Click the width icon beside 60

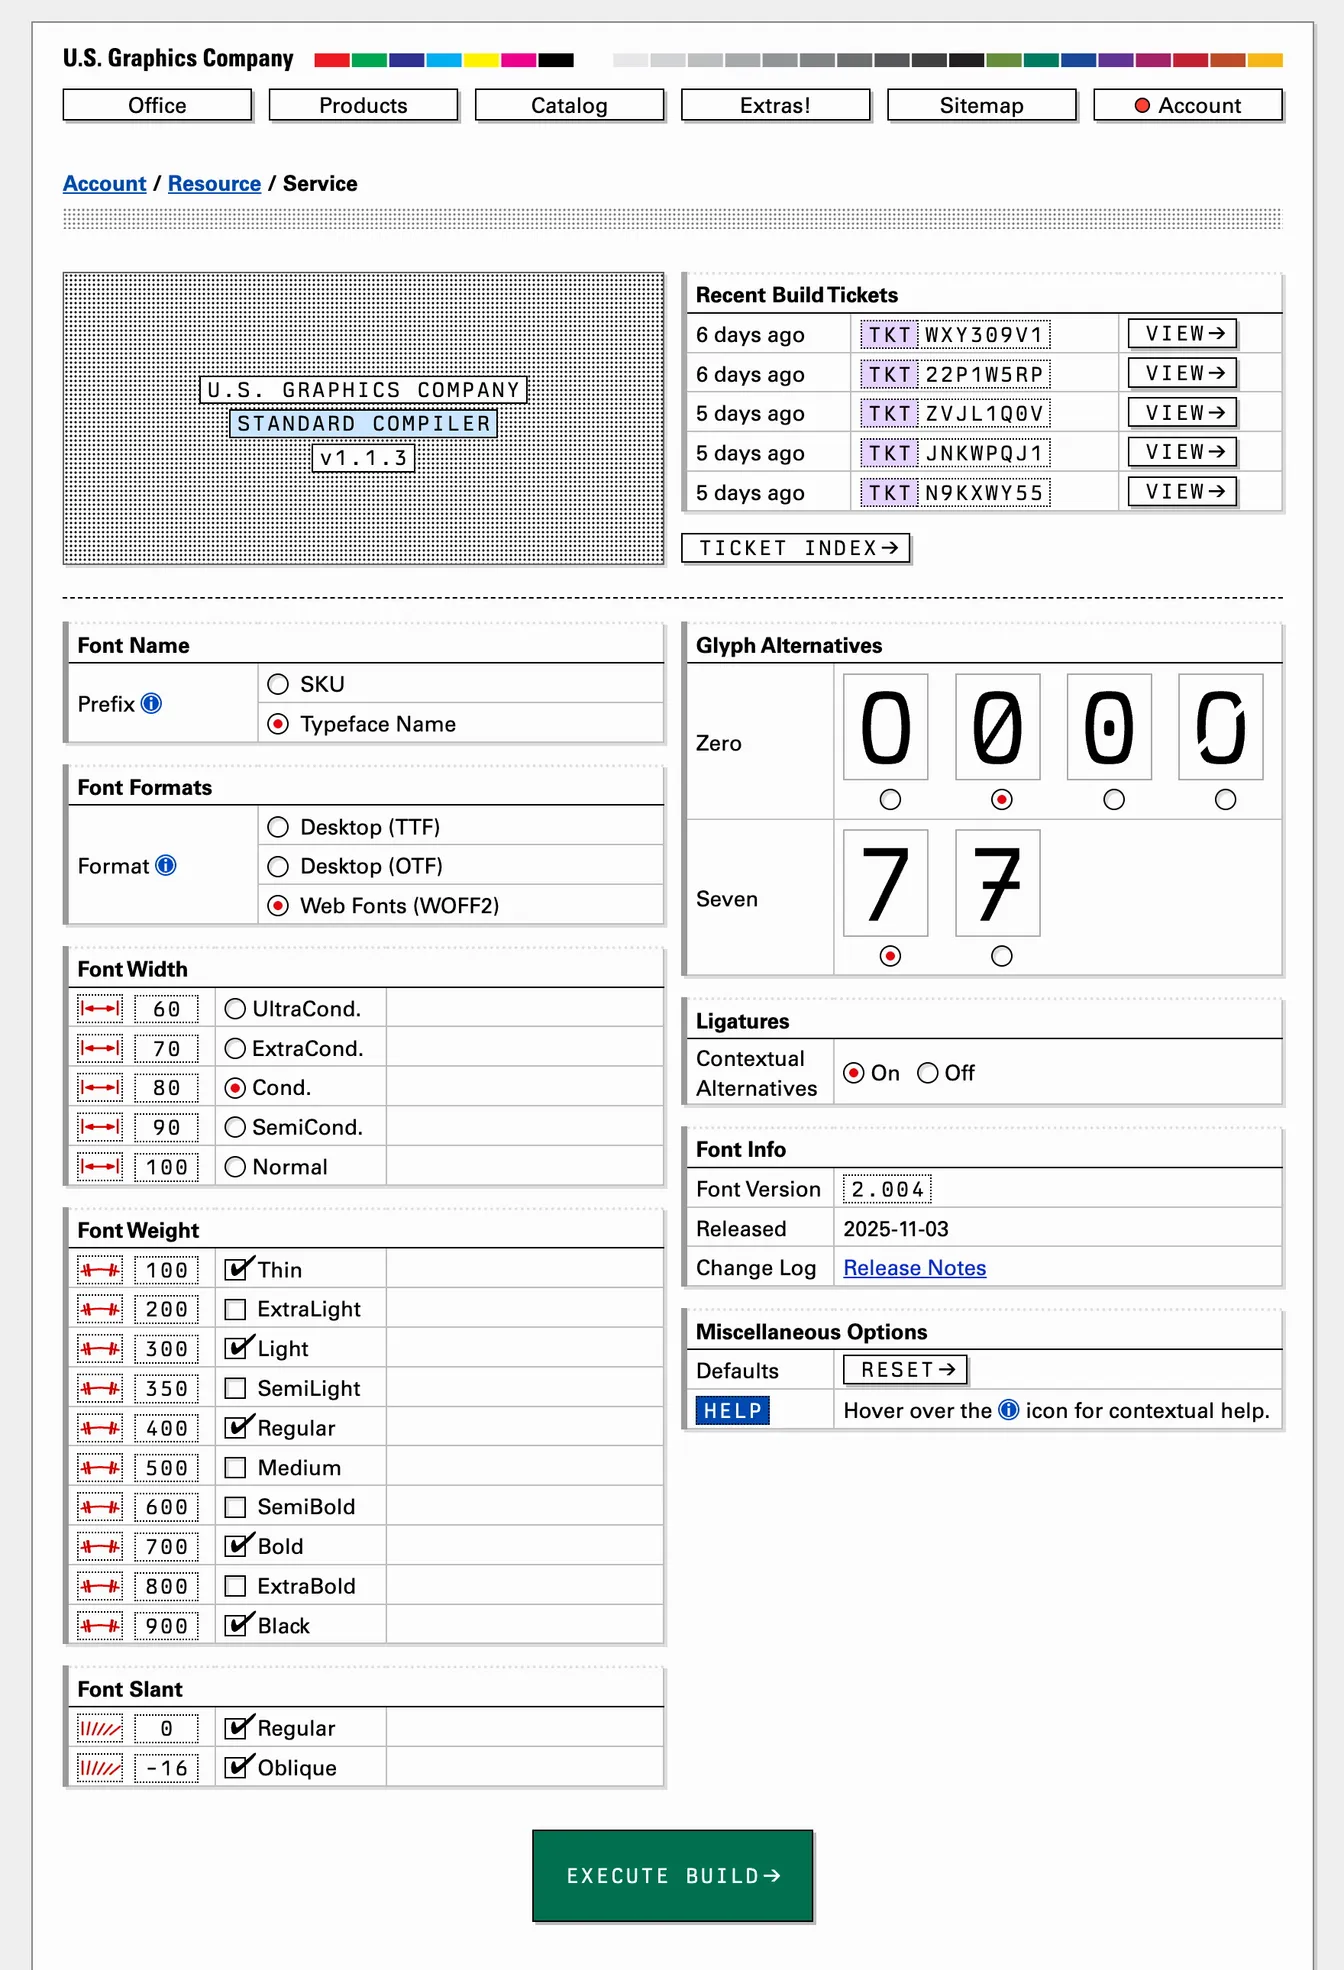click(100, 1008)
